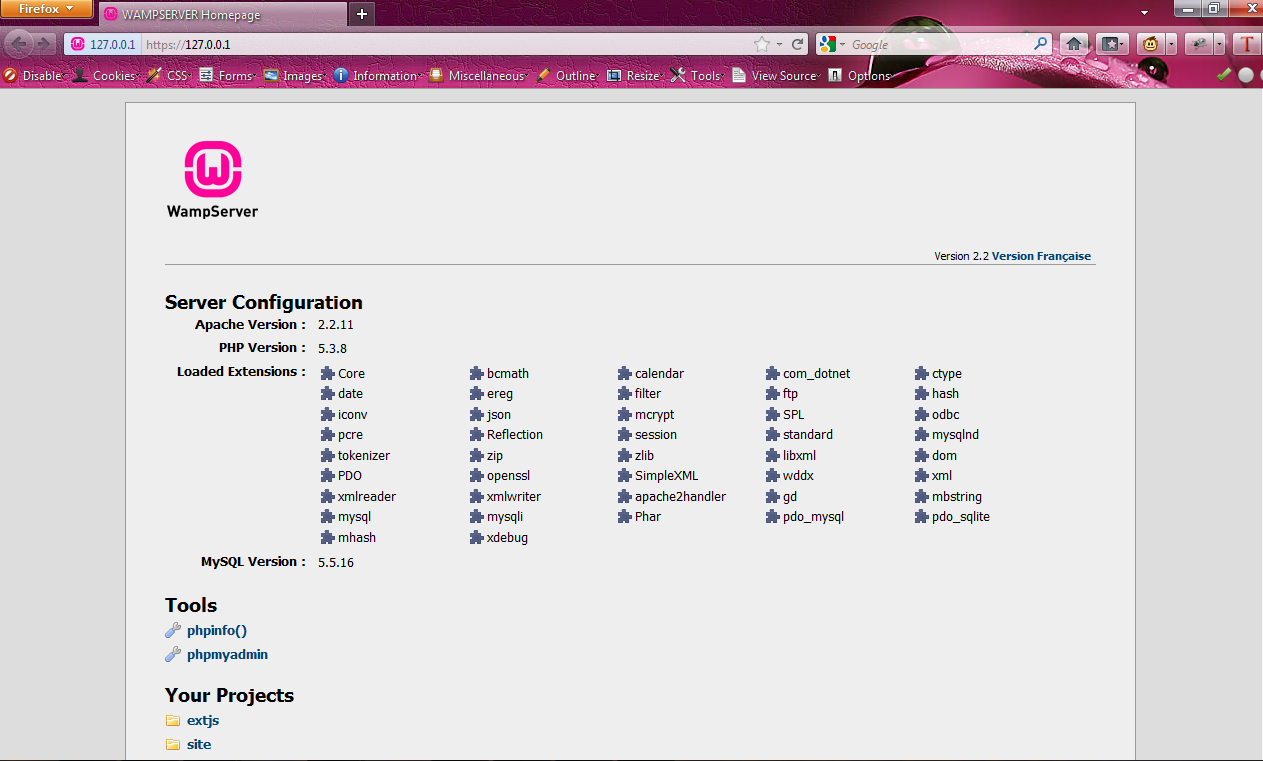Open the Images menu
The height and width of the screenshot is (761, 1263).
pyautogui.click(x=295, y=75)
